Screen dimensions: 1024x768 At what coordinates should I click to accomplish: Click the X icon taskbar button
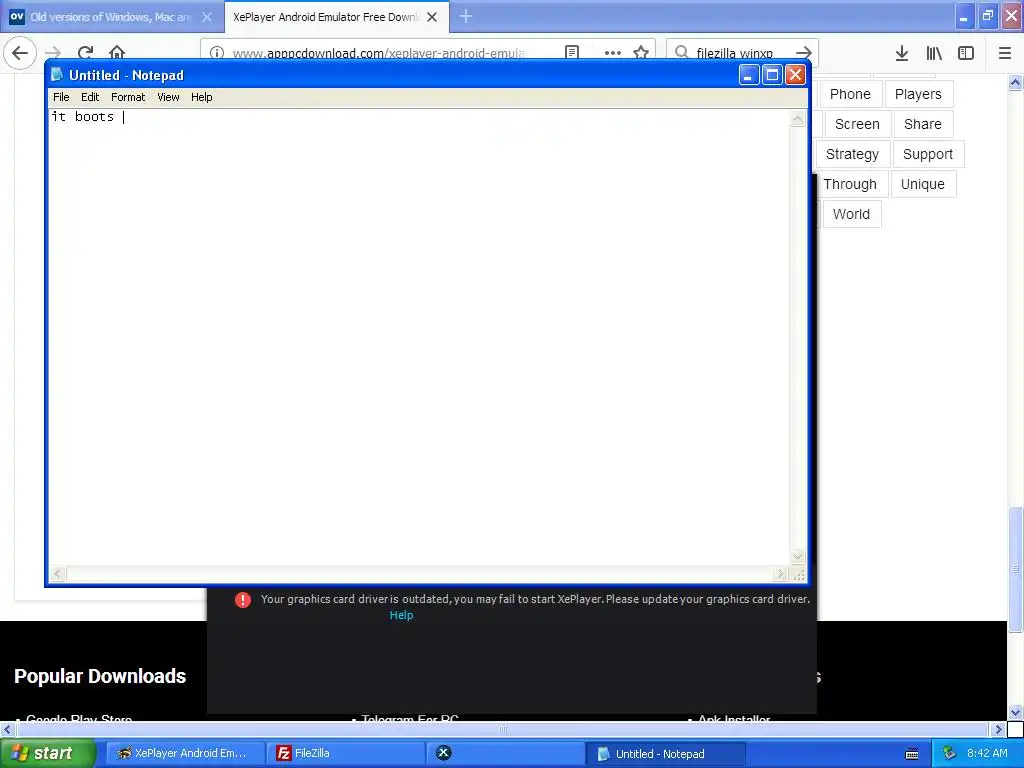(506, 753)
